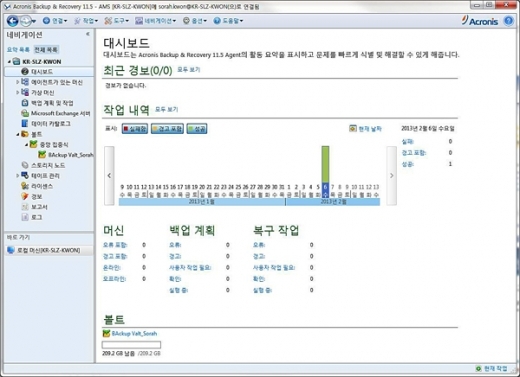520x377 pixels.
Task: Select the 중앙 집중식 vault icon
Action: tap(33, 144)
